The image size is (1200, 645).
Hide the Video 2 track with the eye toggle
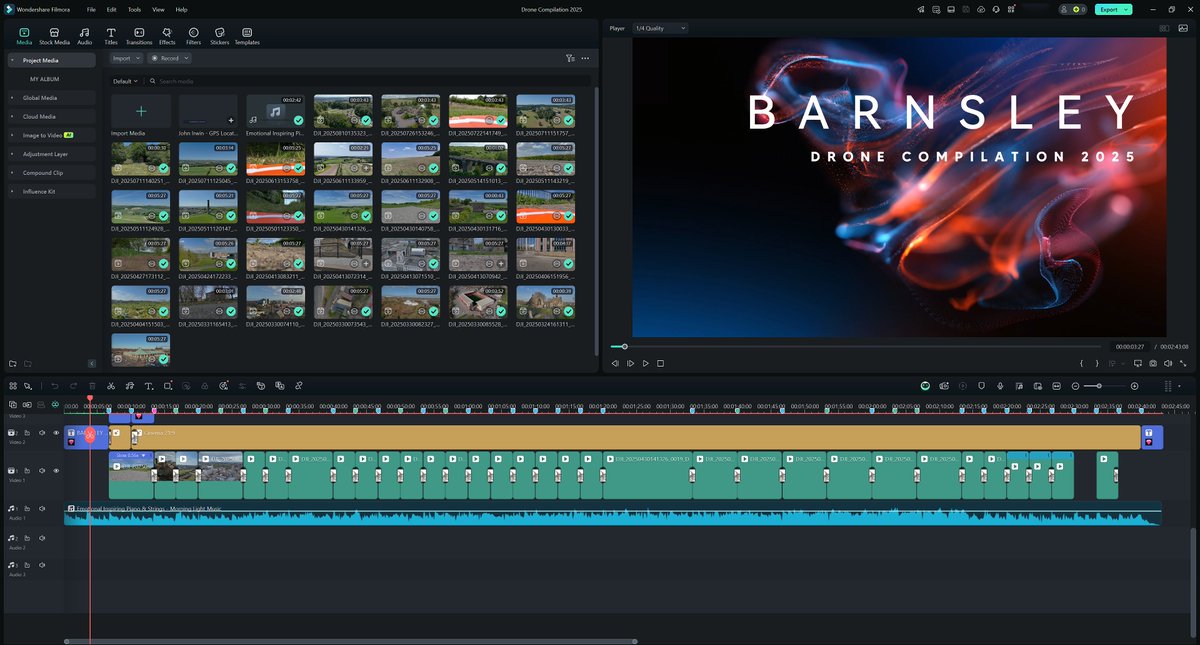pyautogui.click(x=56, y=433)
